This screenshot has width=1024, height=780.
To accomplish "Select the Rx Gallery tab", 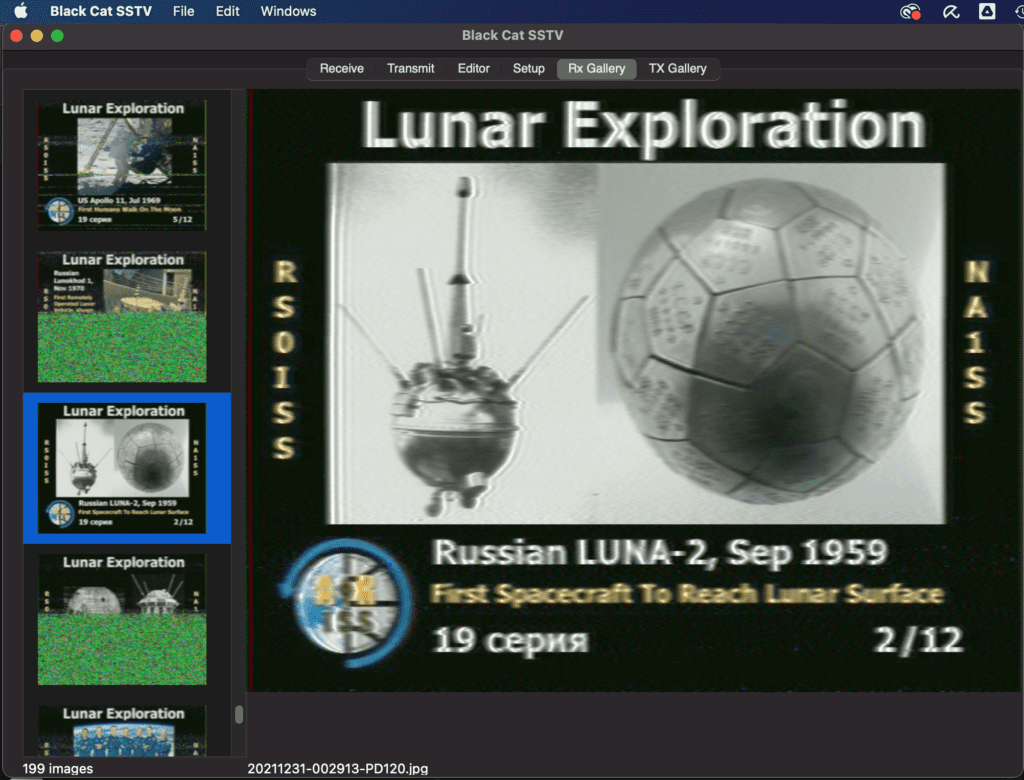I will pyautogui.click(x=596, y=69).
